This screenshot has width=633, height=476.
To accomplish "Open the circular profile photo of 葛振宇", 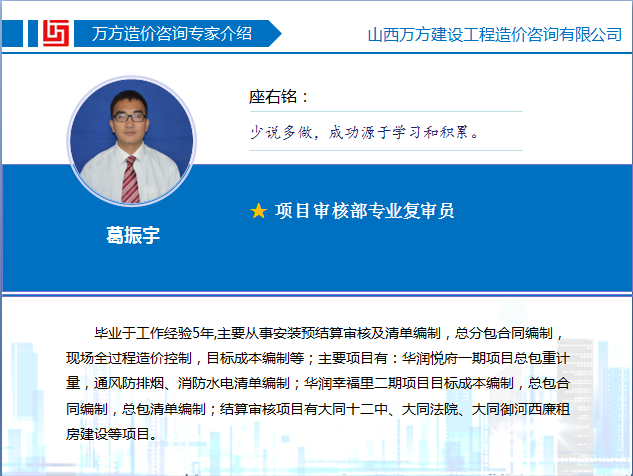I will pos(130,140).
